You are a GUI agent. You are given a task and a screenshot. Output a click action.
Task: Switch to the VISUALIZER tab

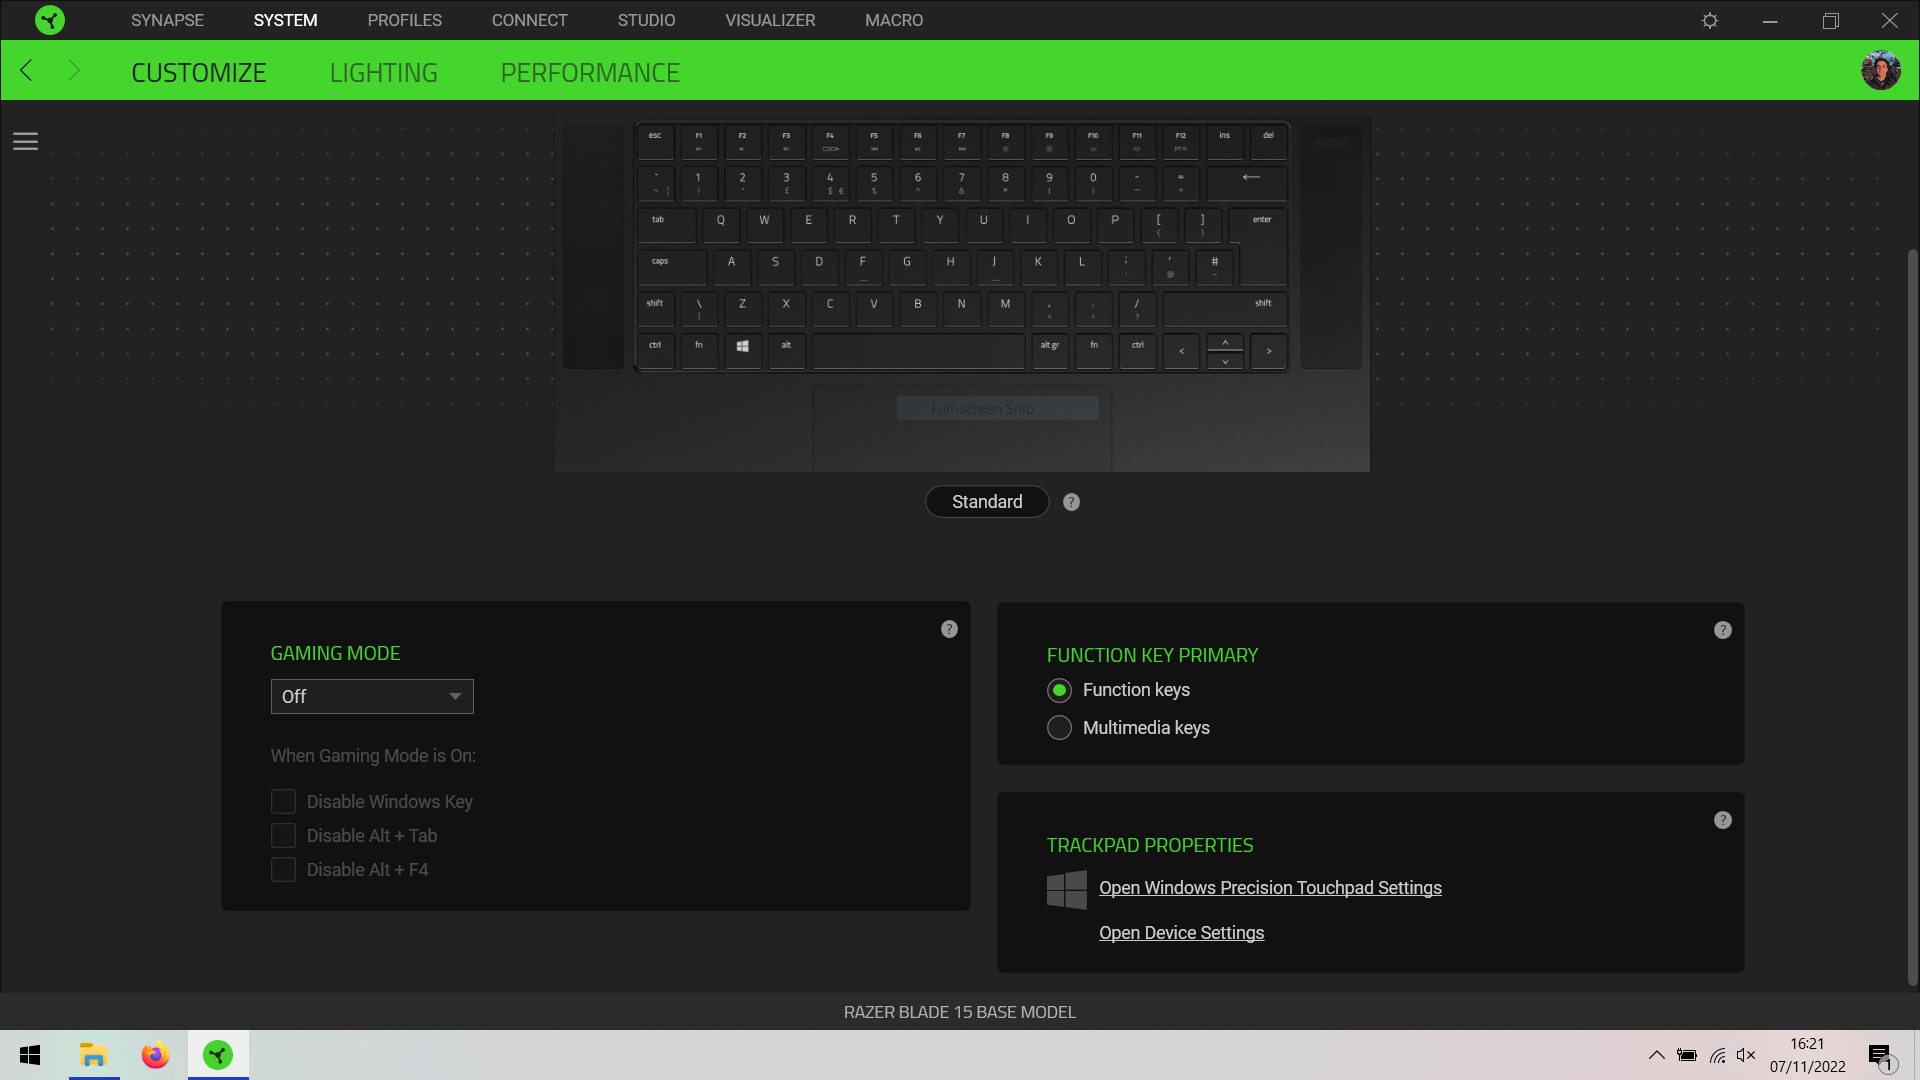click(770, 20)
